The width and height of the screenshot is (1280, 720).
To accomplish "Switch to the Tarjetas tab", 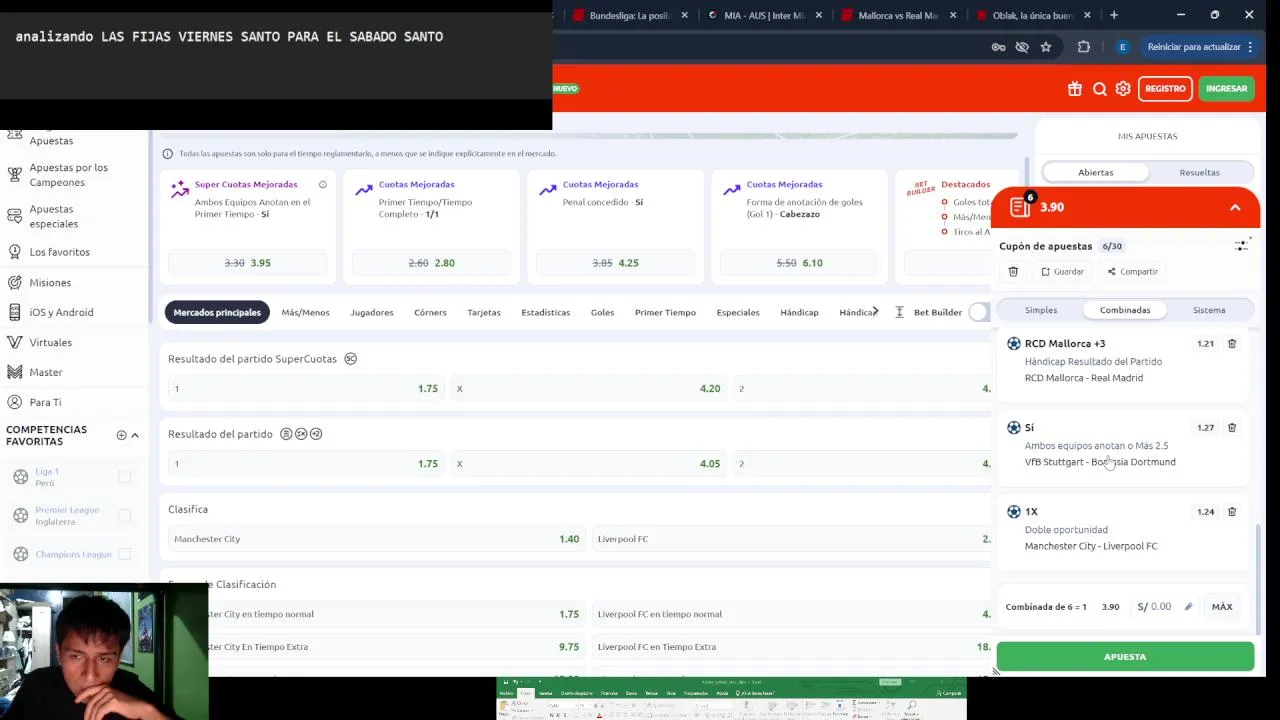I will 484,313.
